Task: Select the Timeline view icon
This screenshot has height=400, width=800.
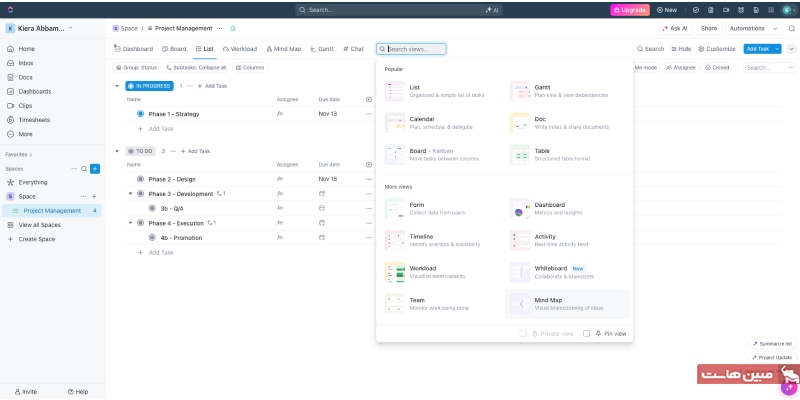Action: click(395, 242)
